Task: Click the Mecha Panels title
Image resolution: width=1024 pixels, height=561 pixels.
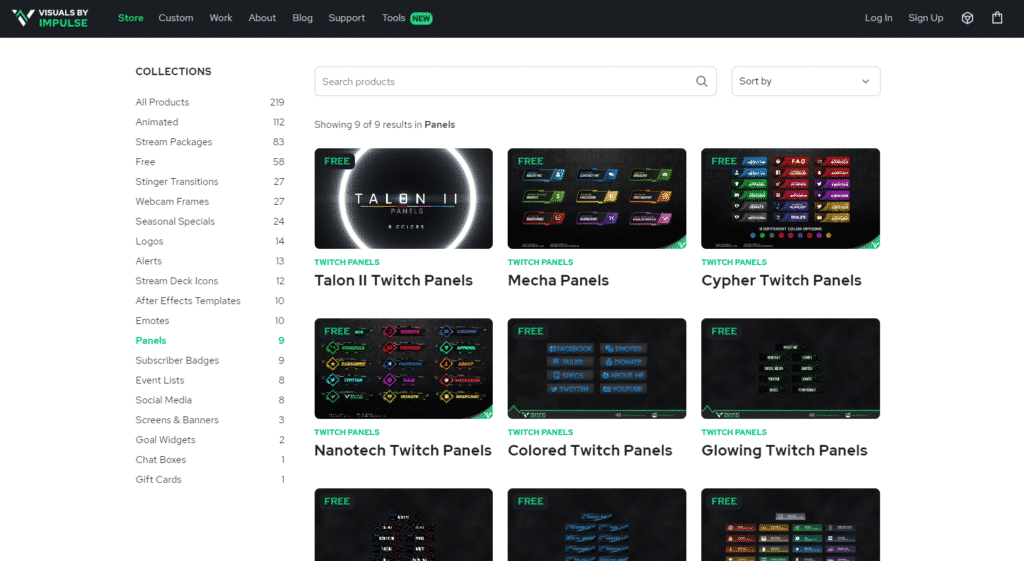Action: point(558,280)
